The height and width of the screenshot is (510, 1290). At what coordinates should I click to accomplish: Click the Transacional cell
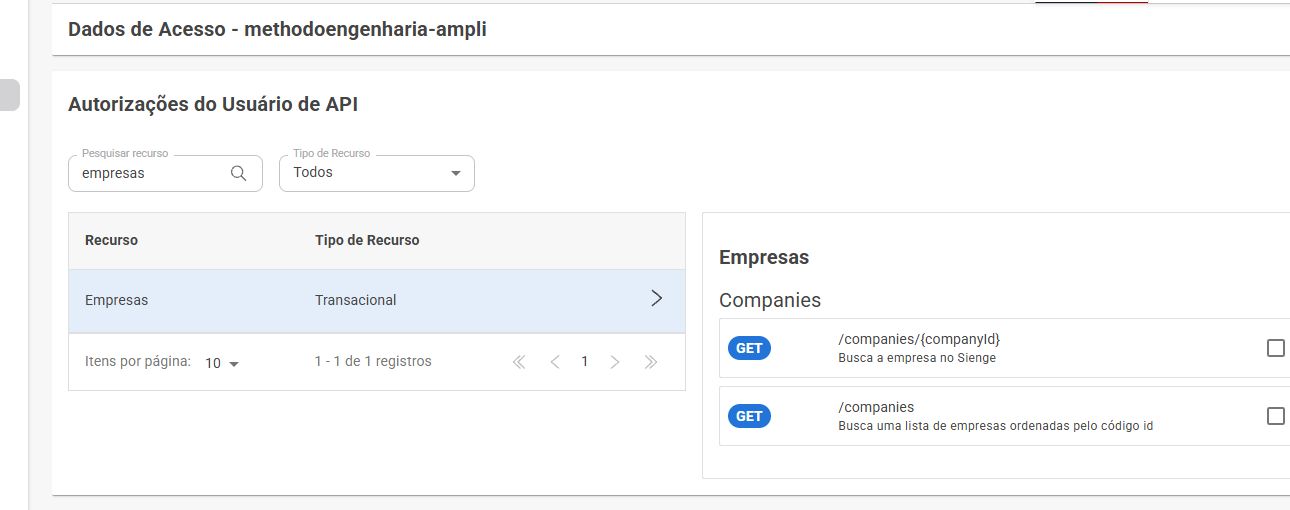tap(355, 300)
